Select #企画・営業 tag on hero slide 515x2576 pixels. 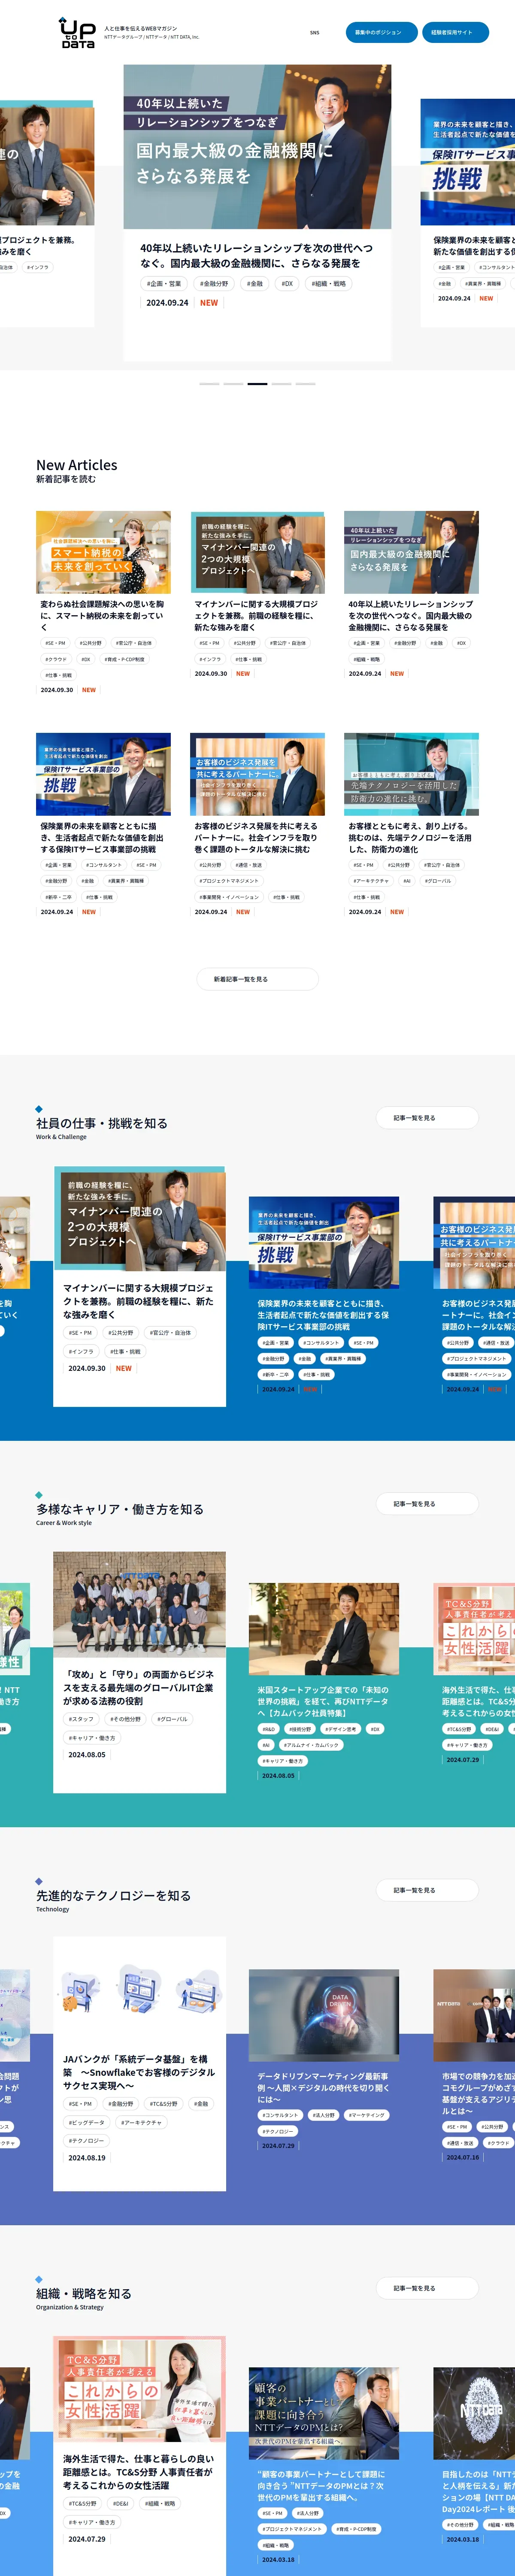tap(164, 284)
